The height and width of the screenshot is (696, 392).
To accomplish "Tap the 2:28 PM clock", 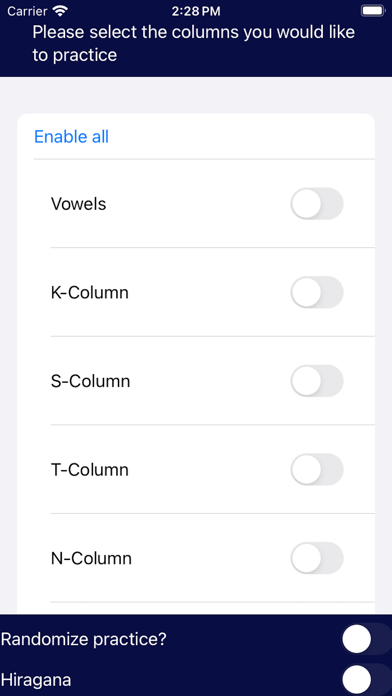I will (196, 11).
